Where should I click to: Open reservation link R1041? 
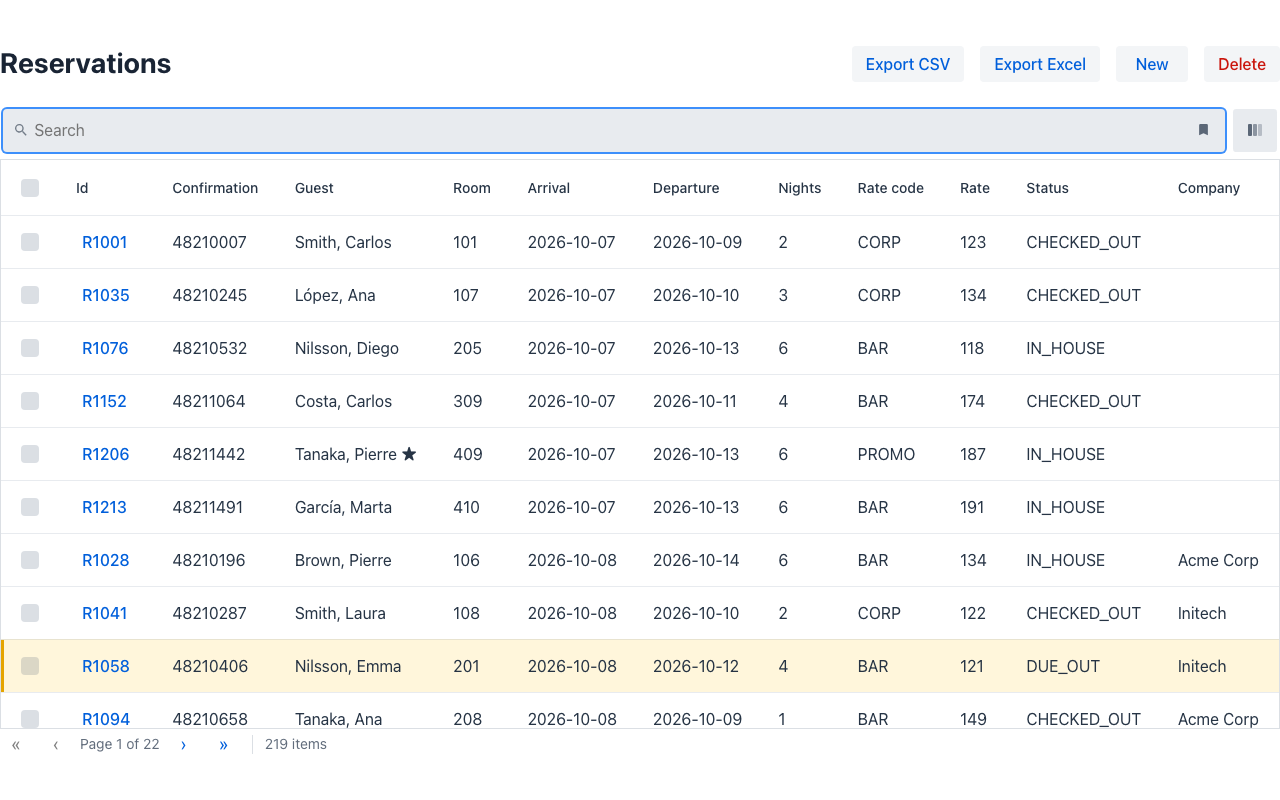(105, 613)
